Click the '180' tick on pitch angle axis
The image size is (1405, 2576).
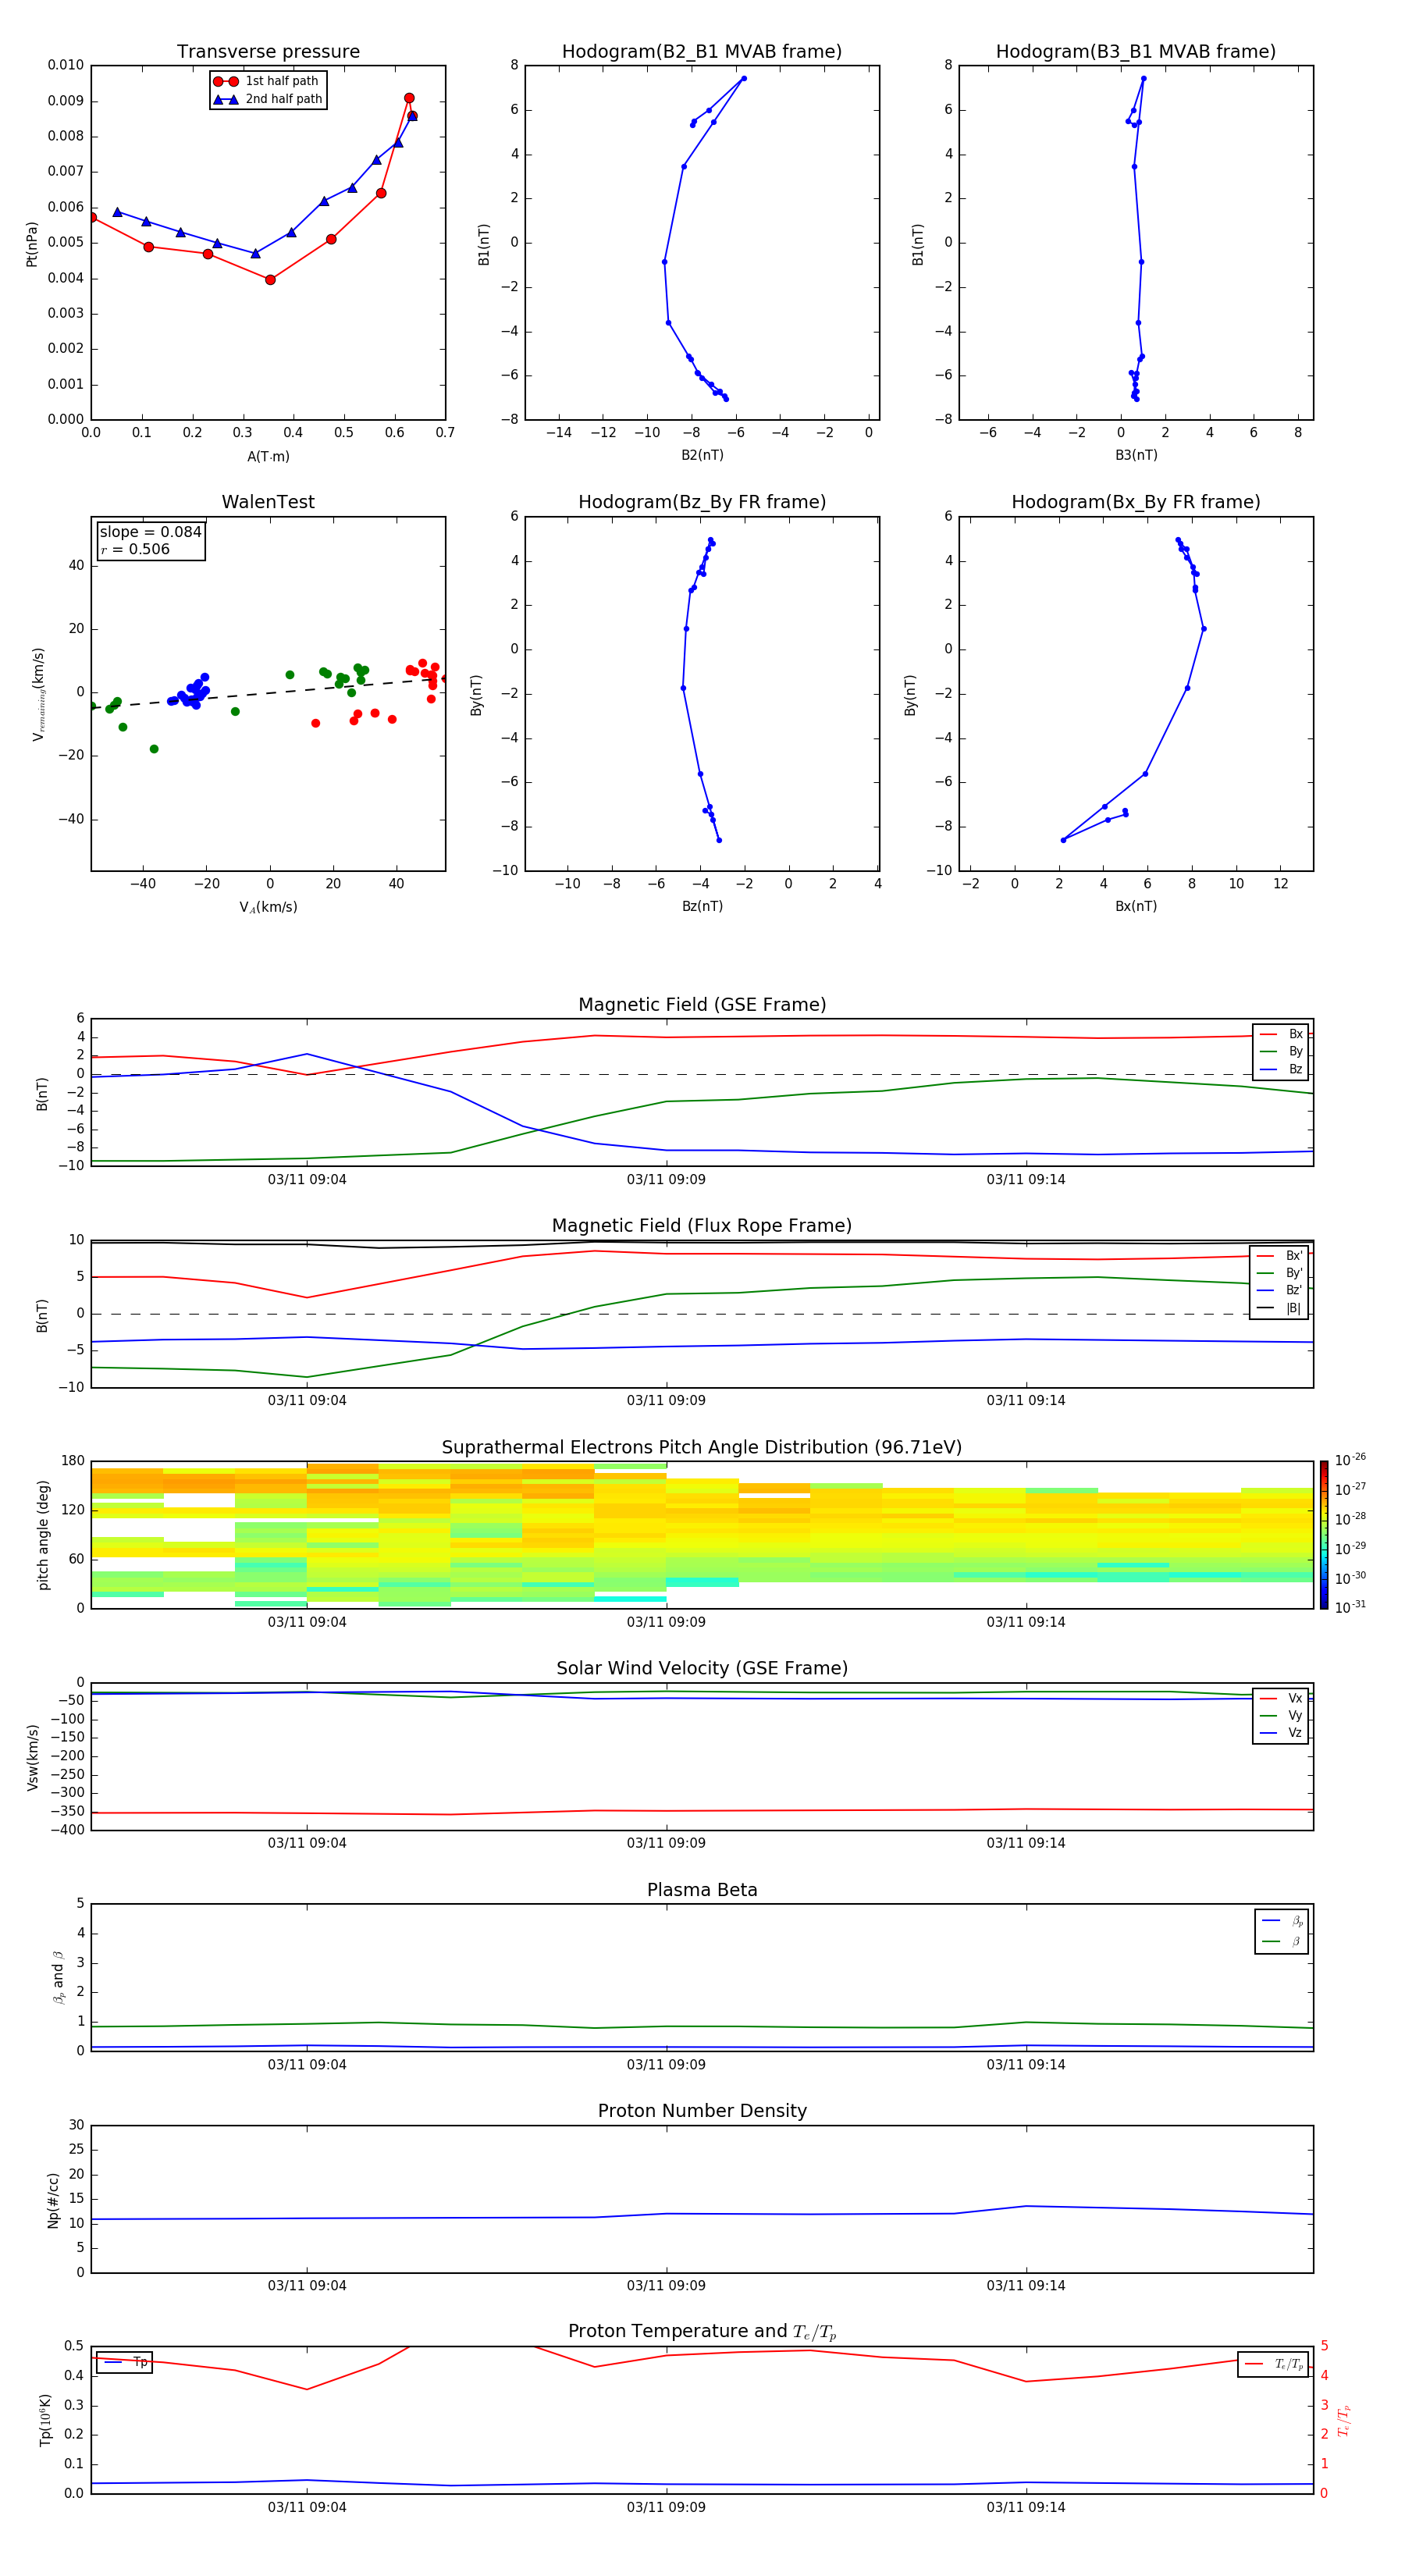click(x=73, y=1461)
